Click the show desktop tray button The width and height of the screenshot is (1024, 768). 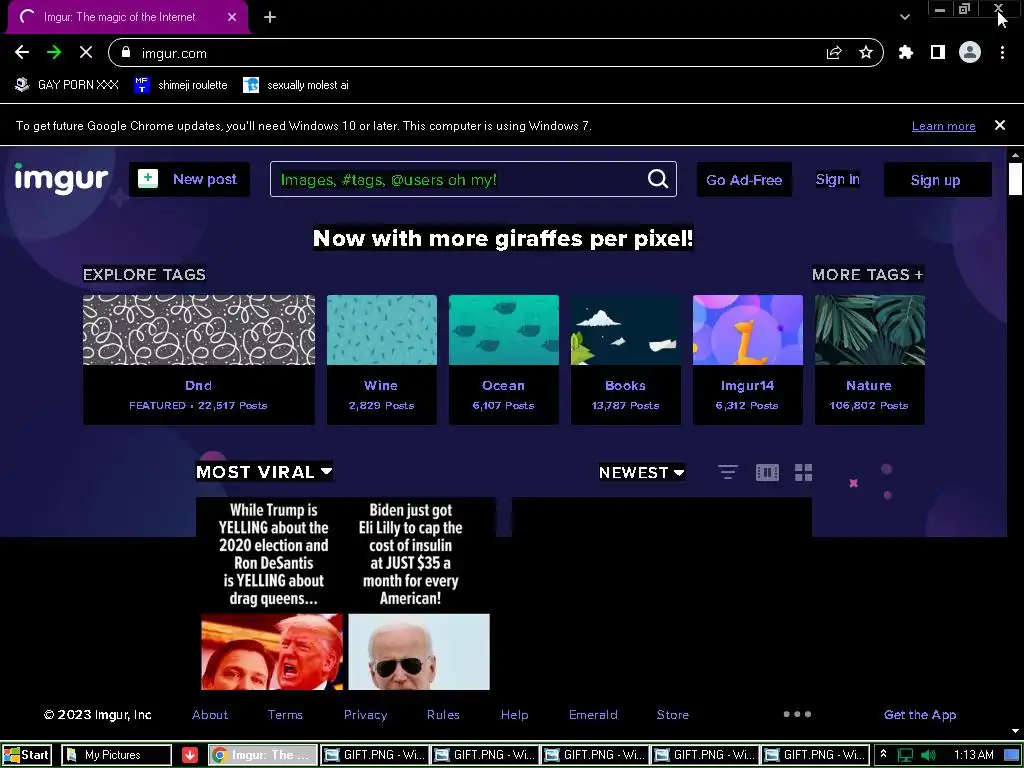(1012, 755)
